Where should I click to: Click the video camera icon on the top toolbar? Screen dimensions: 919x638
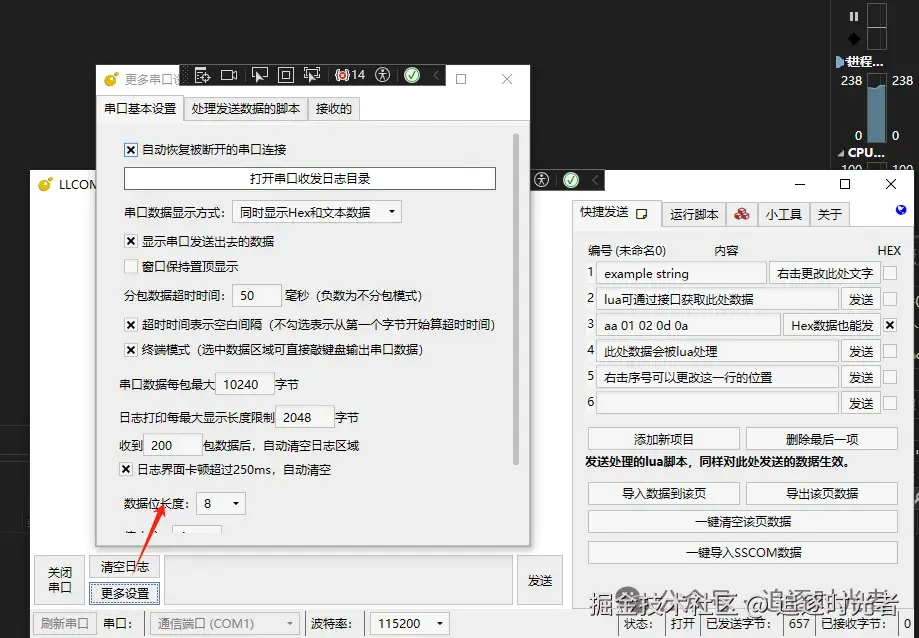[x=228, y=75]
